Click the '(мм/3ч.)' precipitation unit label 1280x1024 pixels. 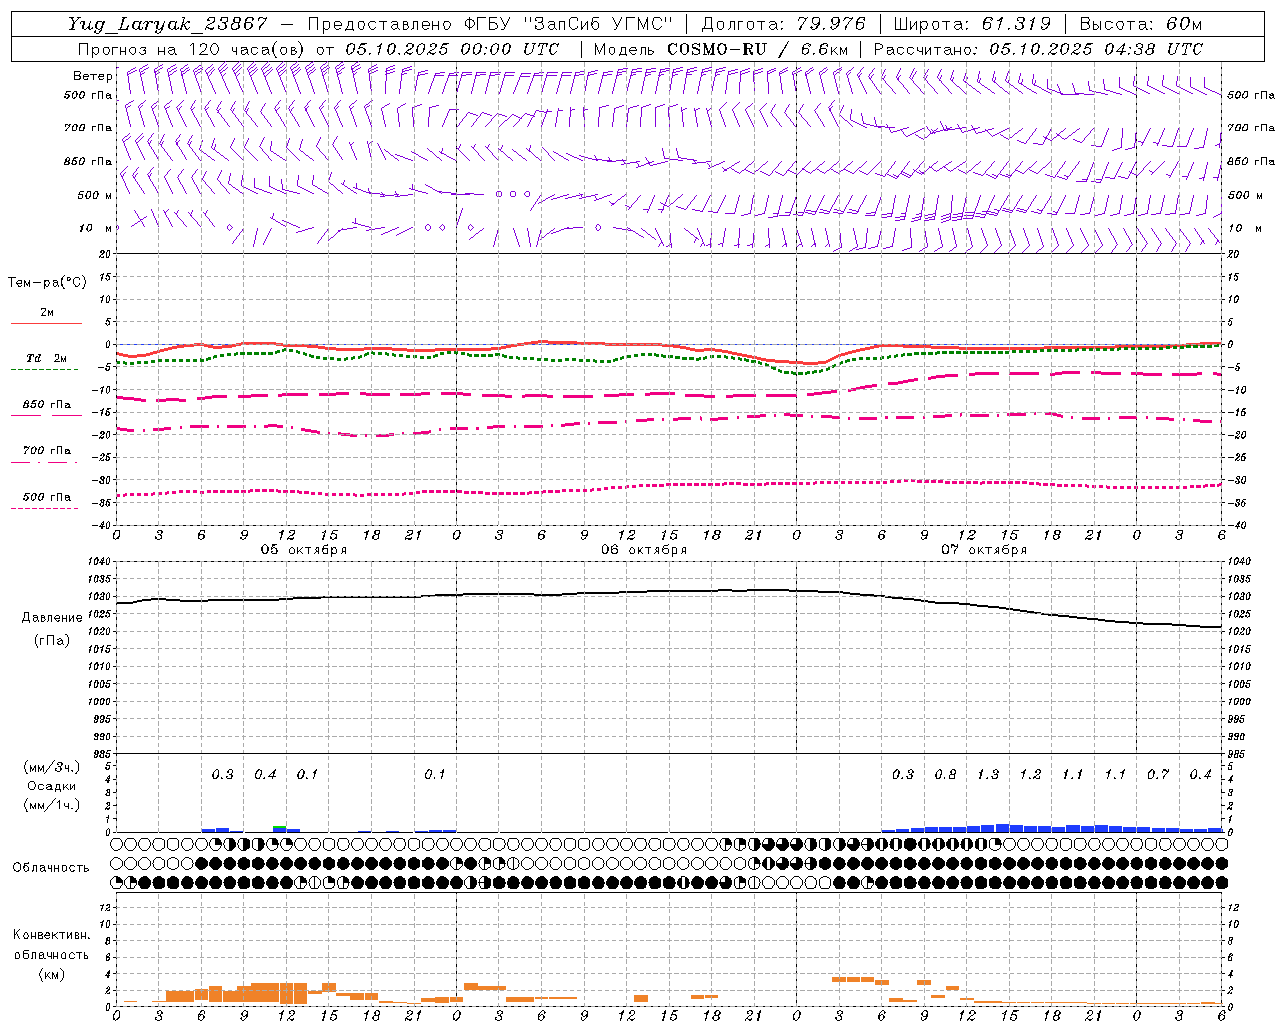coord(51,767)
